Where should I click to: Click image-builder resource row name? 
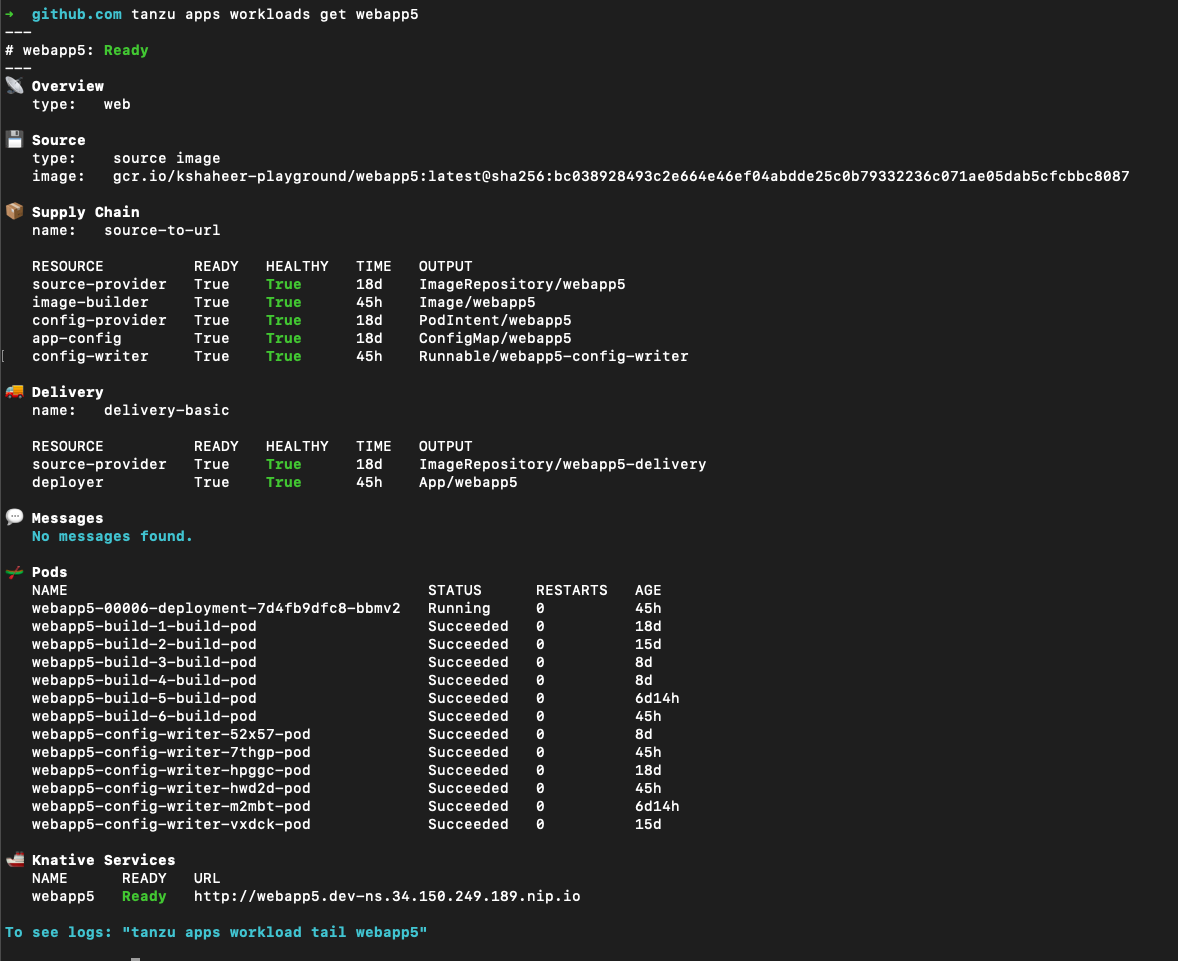click(90, 303)
